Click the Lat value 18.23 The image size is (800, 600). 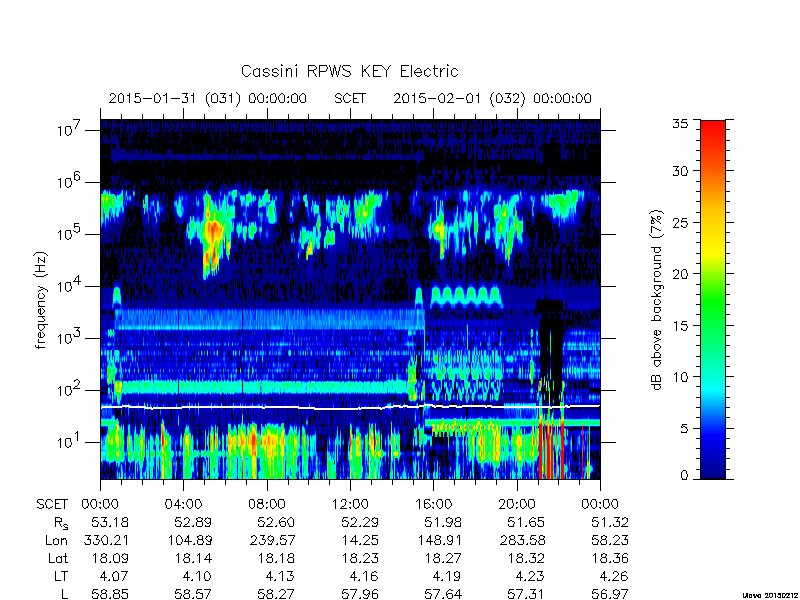point(360,559)
